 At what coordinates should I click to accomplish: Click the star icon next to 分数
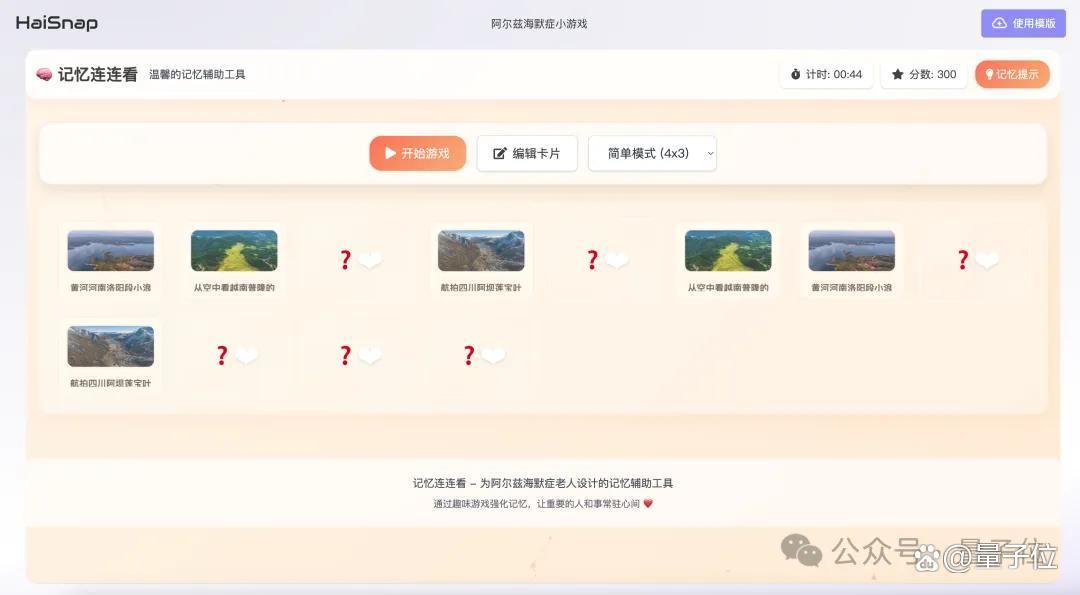pyautogui.click(x=897, y=74)
